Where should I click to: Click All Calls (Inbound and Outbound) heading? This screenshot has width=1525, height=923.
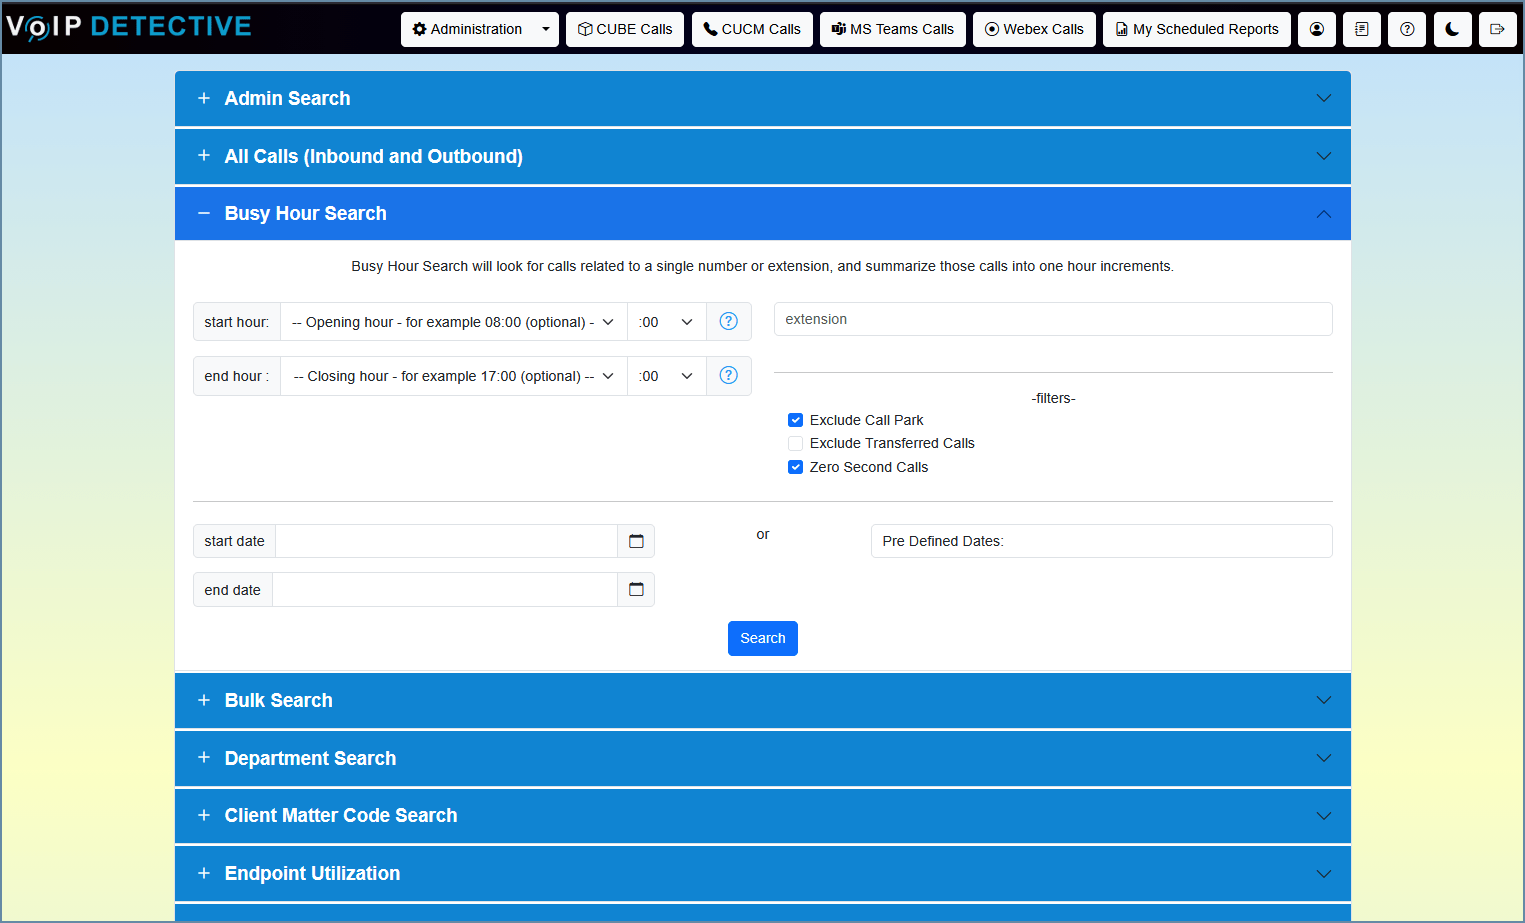[x=374, y=156]
